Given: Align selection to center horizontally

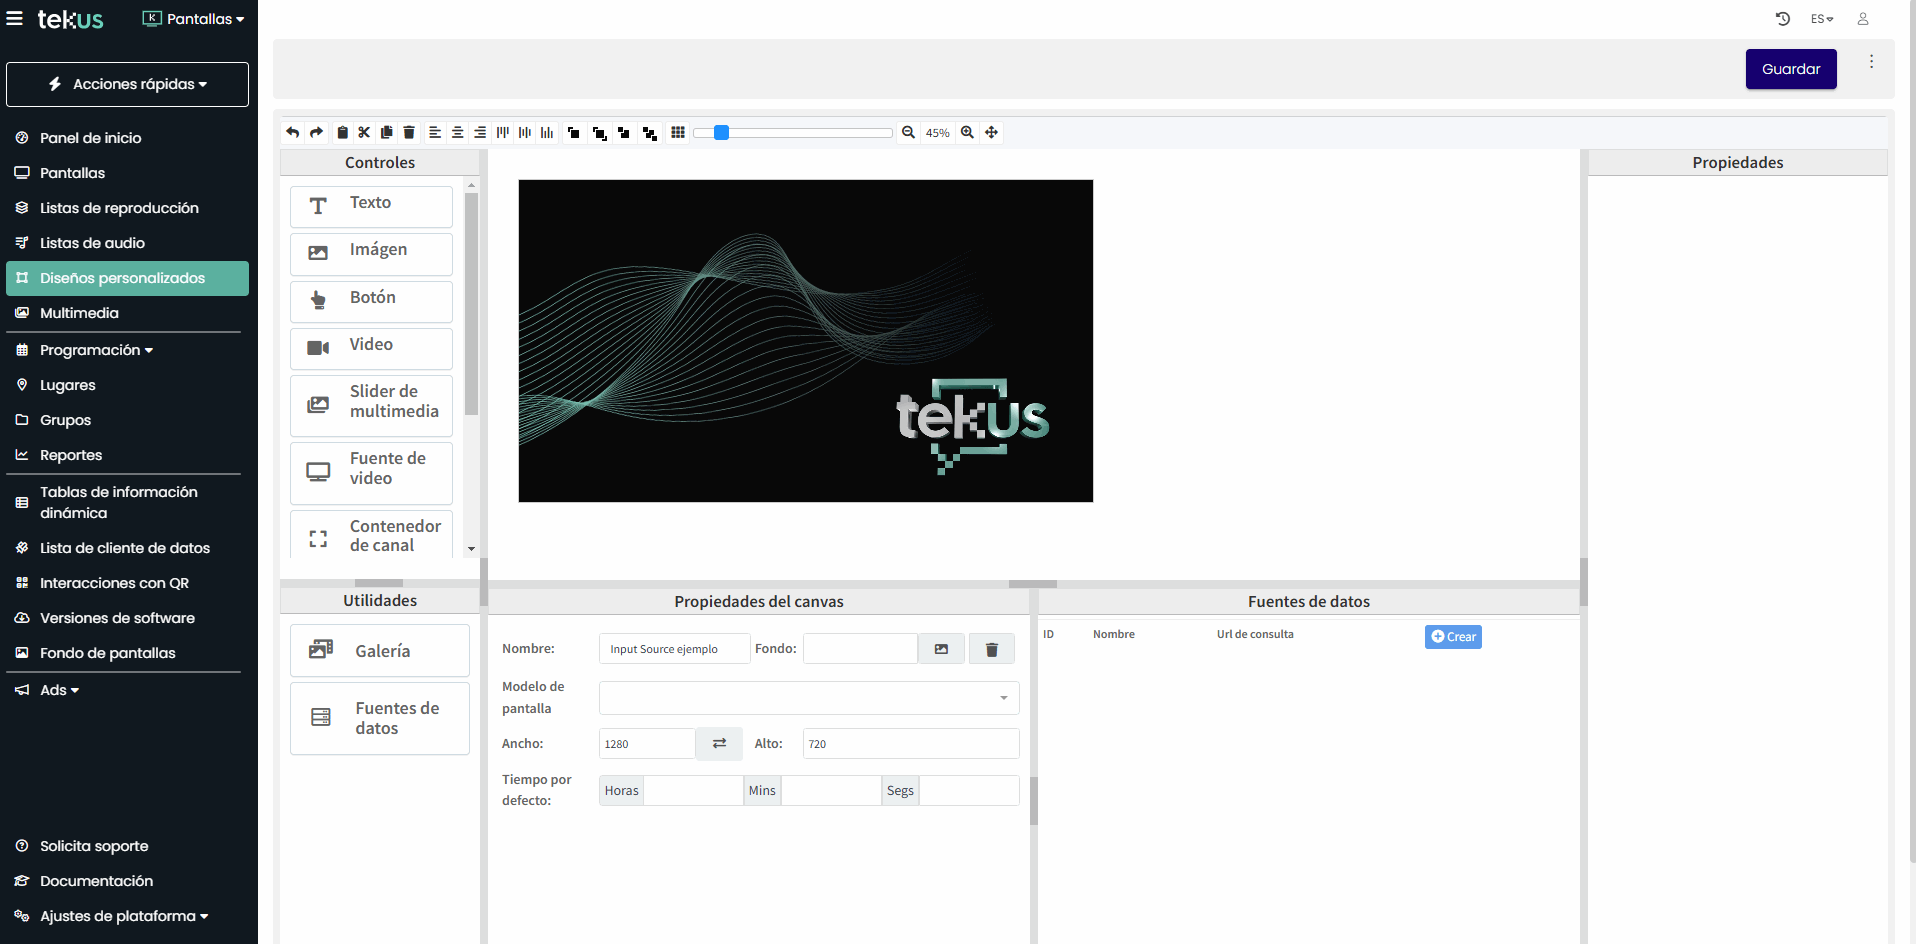Looking at the screenshot, I should (x=457, y=132).
